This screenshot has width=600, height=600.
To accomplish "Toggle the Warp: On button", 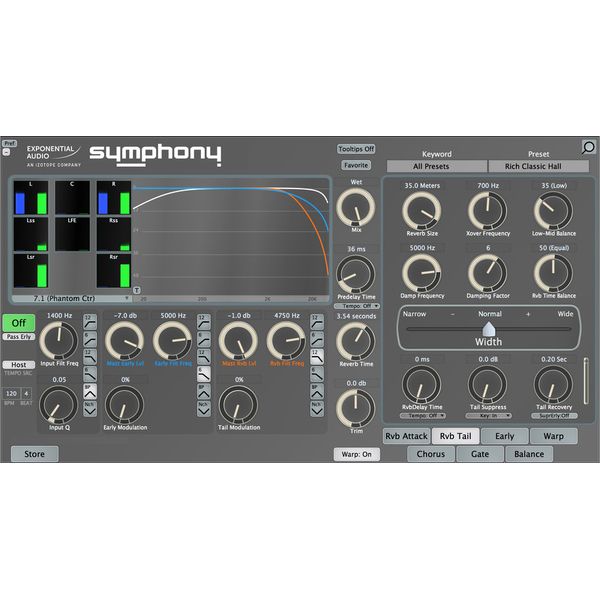I will (356, 454).
